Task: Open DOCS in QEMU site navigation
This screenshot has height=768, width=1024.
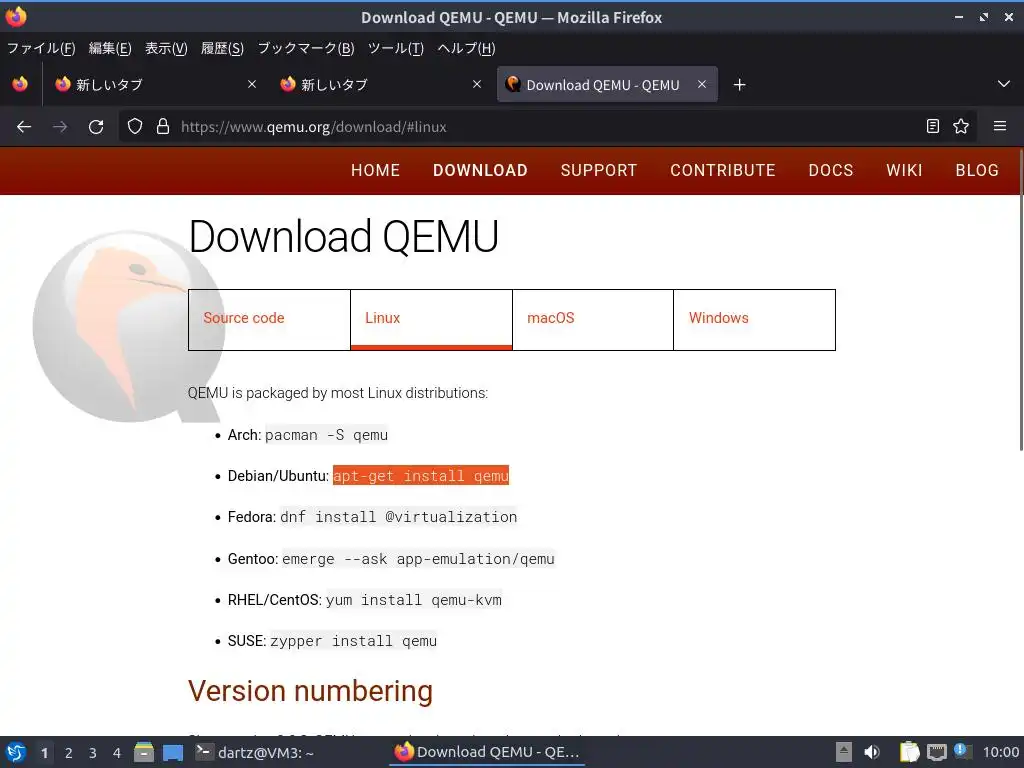Action: pos(831,170)
